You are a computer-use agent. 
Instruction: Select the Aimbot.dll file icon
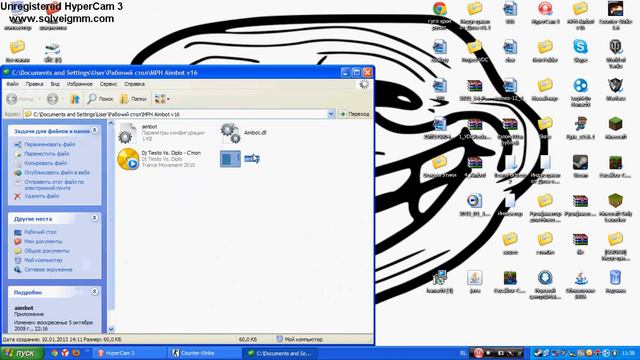pos(230,133)
